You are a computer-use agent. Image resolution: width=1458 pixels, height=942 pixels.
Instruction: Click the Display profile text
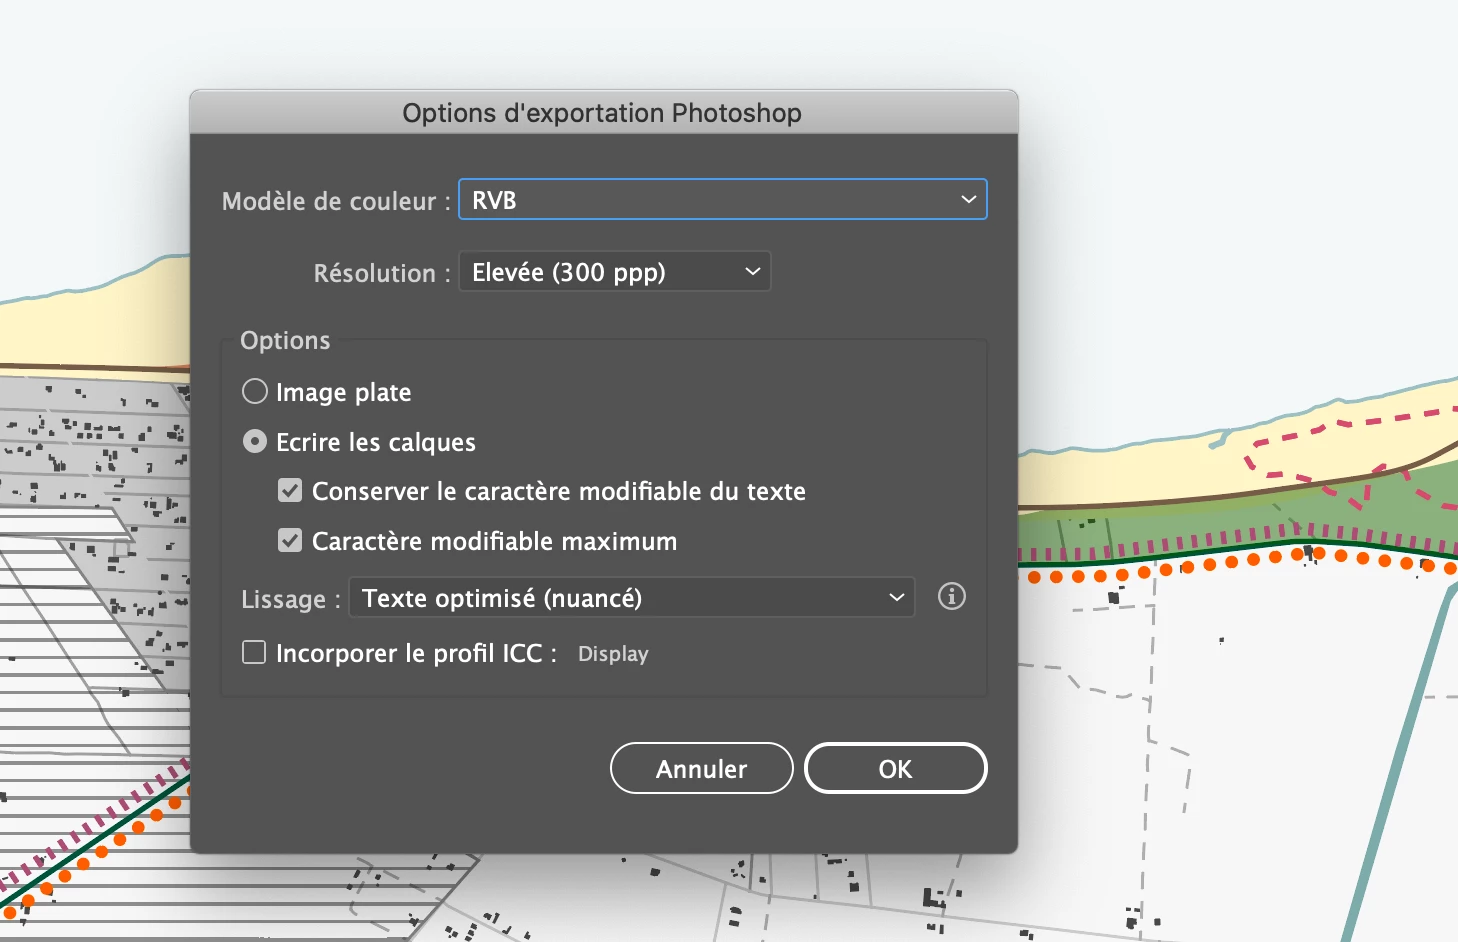613,653
